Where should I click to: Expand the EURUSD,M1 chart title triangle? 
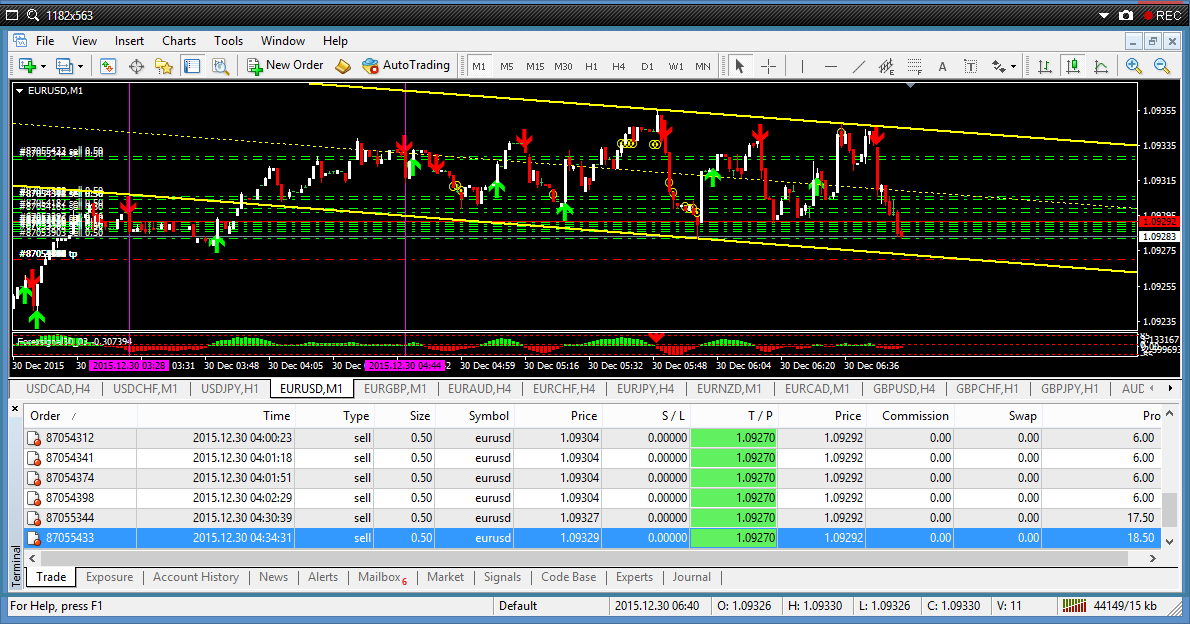[x=20, y=90]
